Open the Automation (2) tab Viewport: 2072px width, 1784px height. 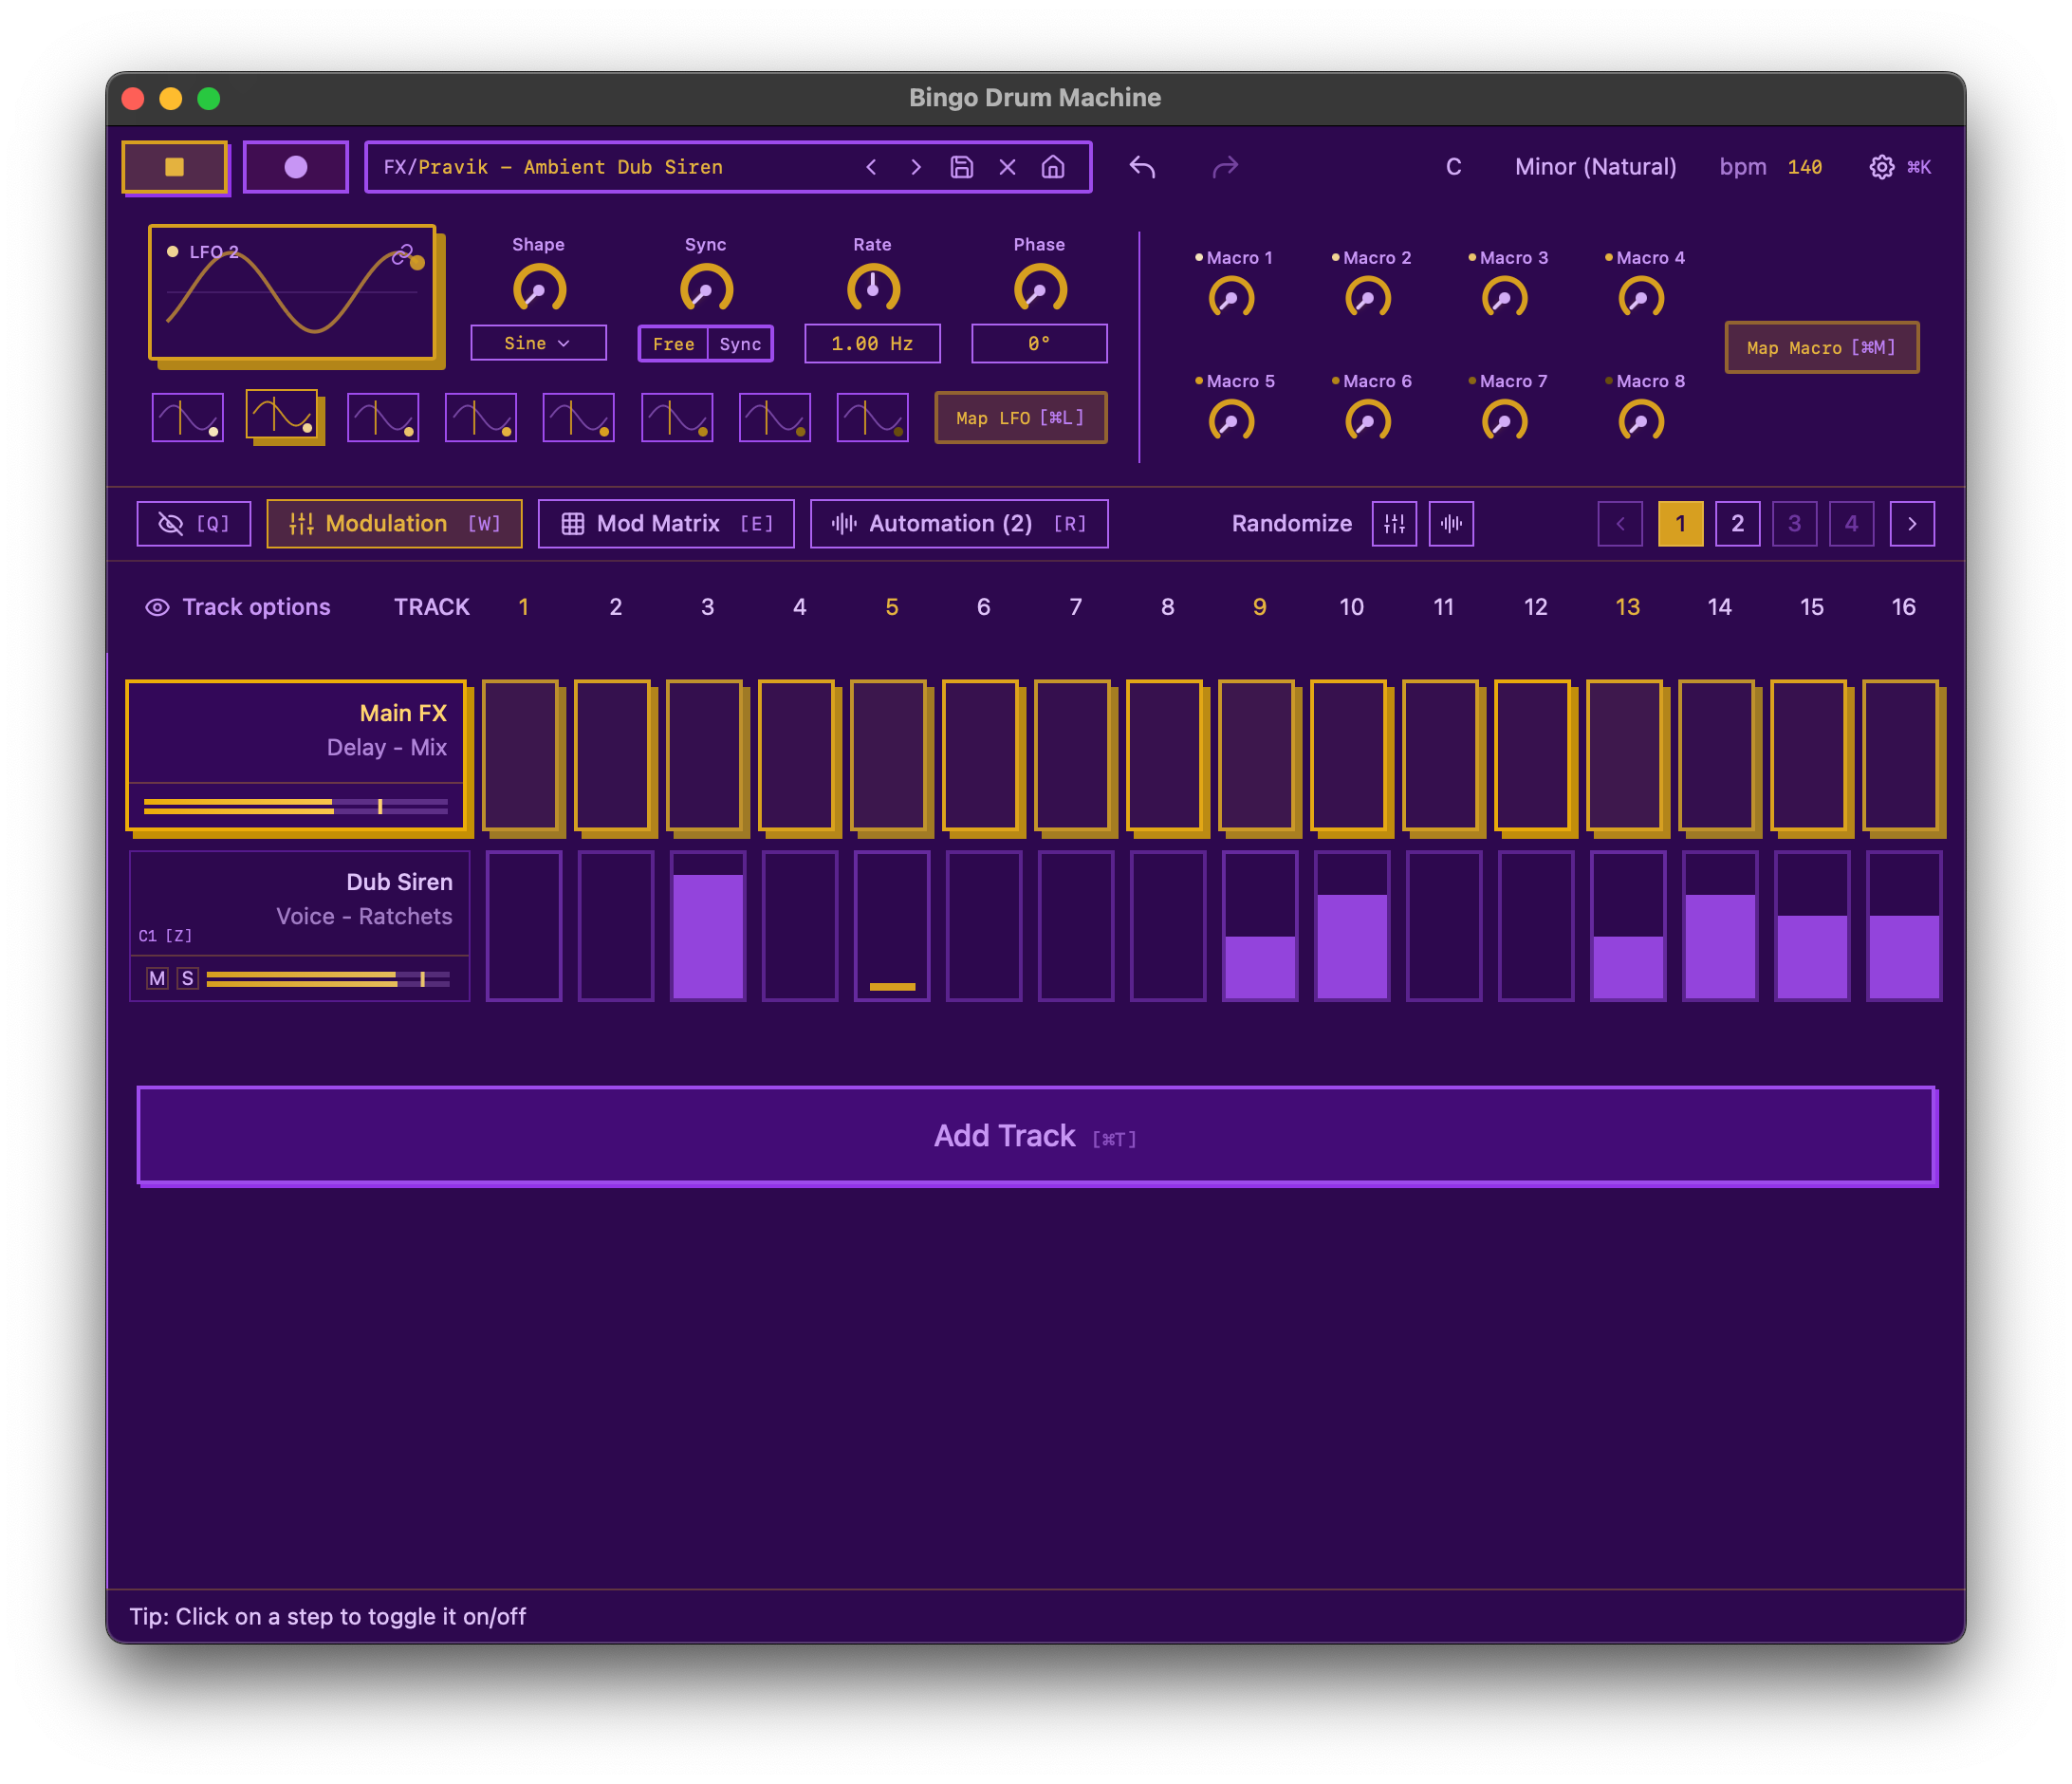(x=958, y=524)
